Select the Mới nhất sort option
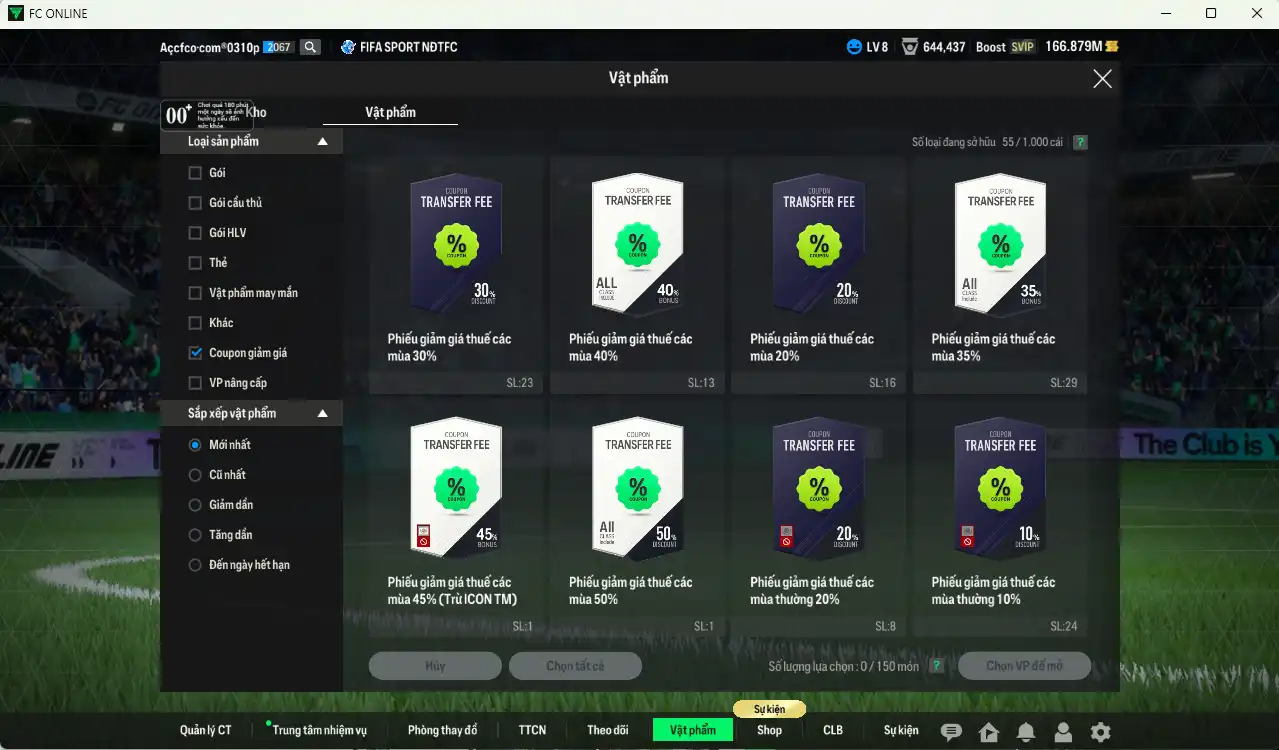The width and height of the screenshot is (1279, 750). click(195, 445)
